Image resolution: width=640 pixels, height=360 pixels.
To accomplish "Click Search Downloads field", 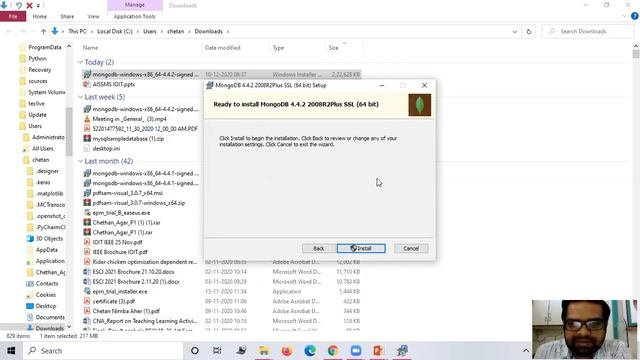I will pyautogui.click(x=588, y=31).
